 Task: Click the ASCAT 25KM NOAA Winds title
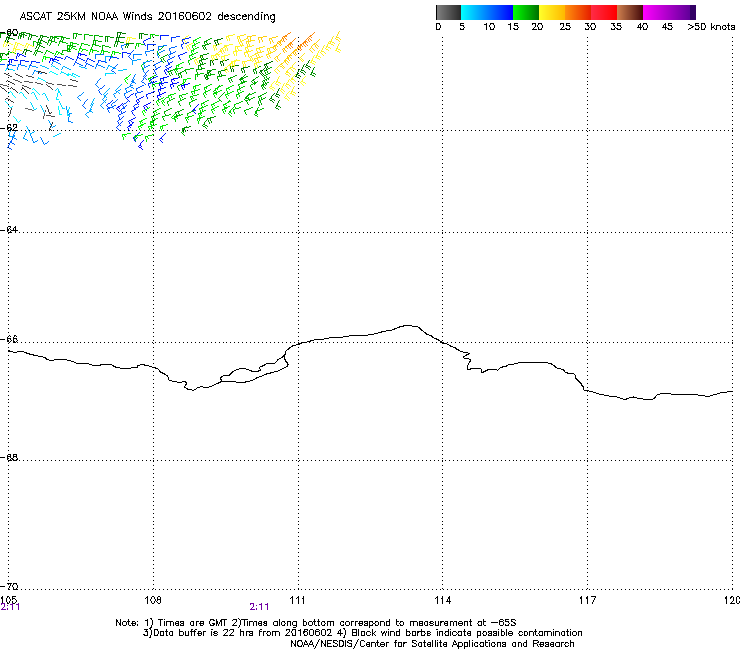(147, 16)
